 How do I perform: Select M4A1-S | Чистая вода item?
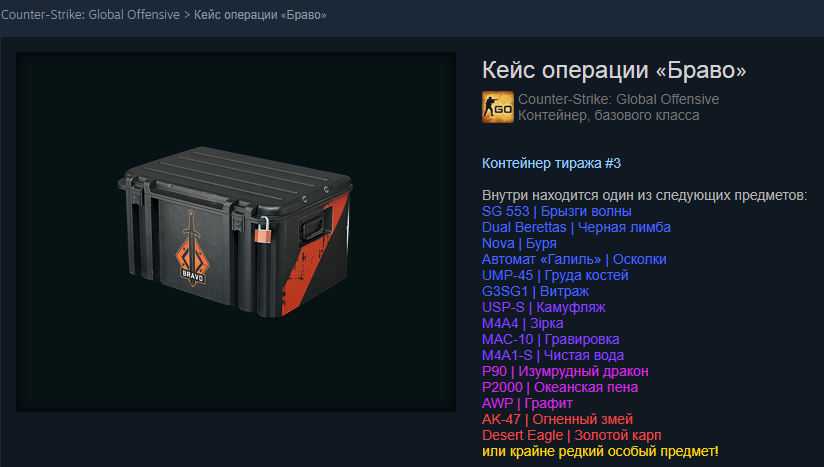tap(553, 356)
